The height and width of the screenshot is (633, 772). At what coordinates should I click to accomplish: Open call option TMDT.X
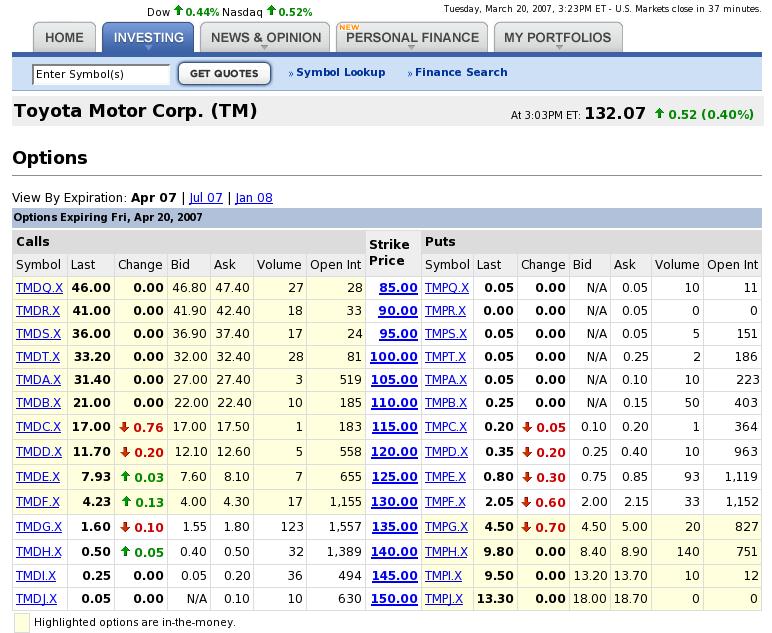38,357
